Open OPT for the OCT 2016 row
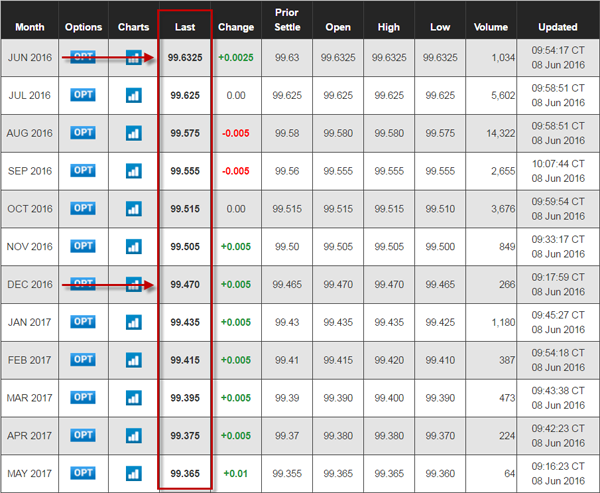 (x=83, y=208)
